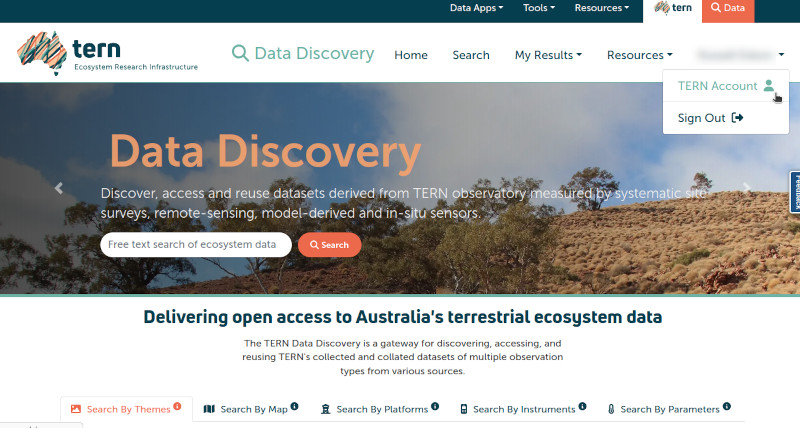
Task: Click info icon beside Search By Parameters
Action: [727, 406]
